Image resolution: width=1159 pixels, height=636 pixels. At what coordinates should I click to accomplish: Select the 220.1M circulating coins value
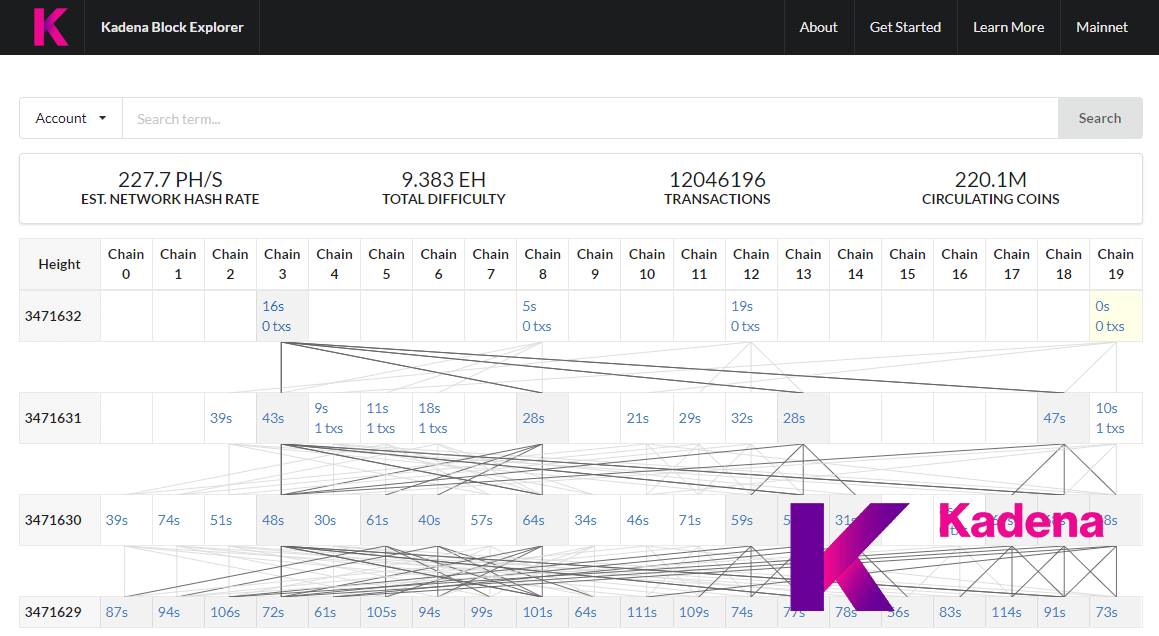coord(990,180)
